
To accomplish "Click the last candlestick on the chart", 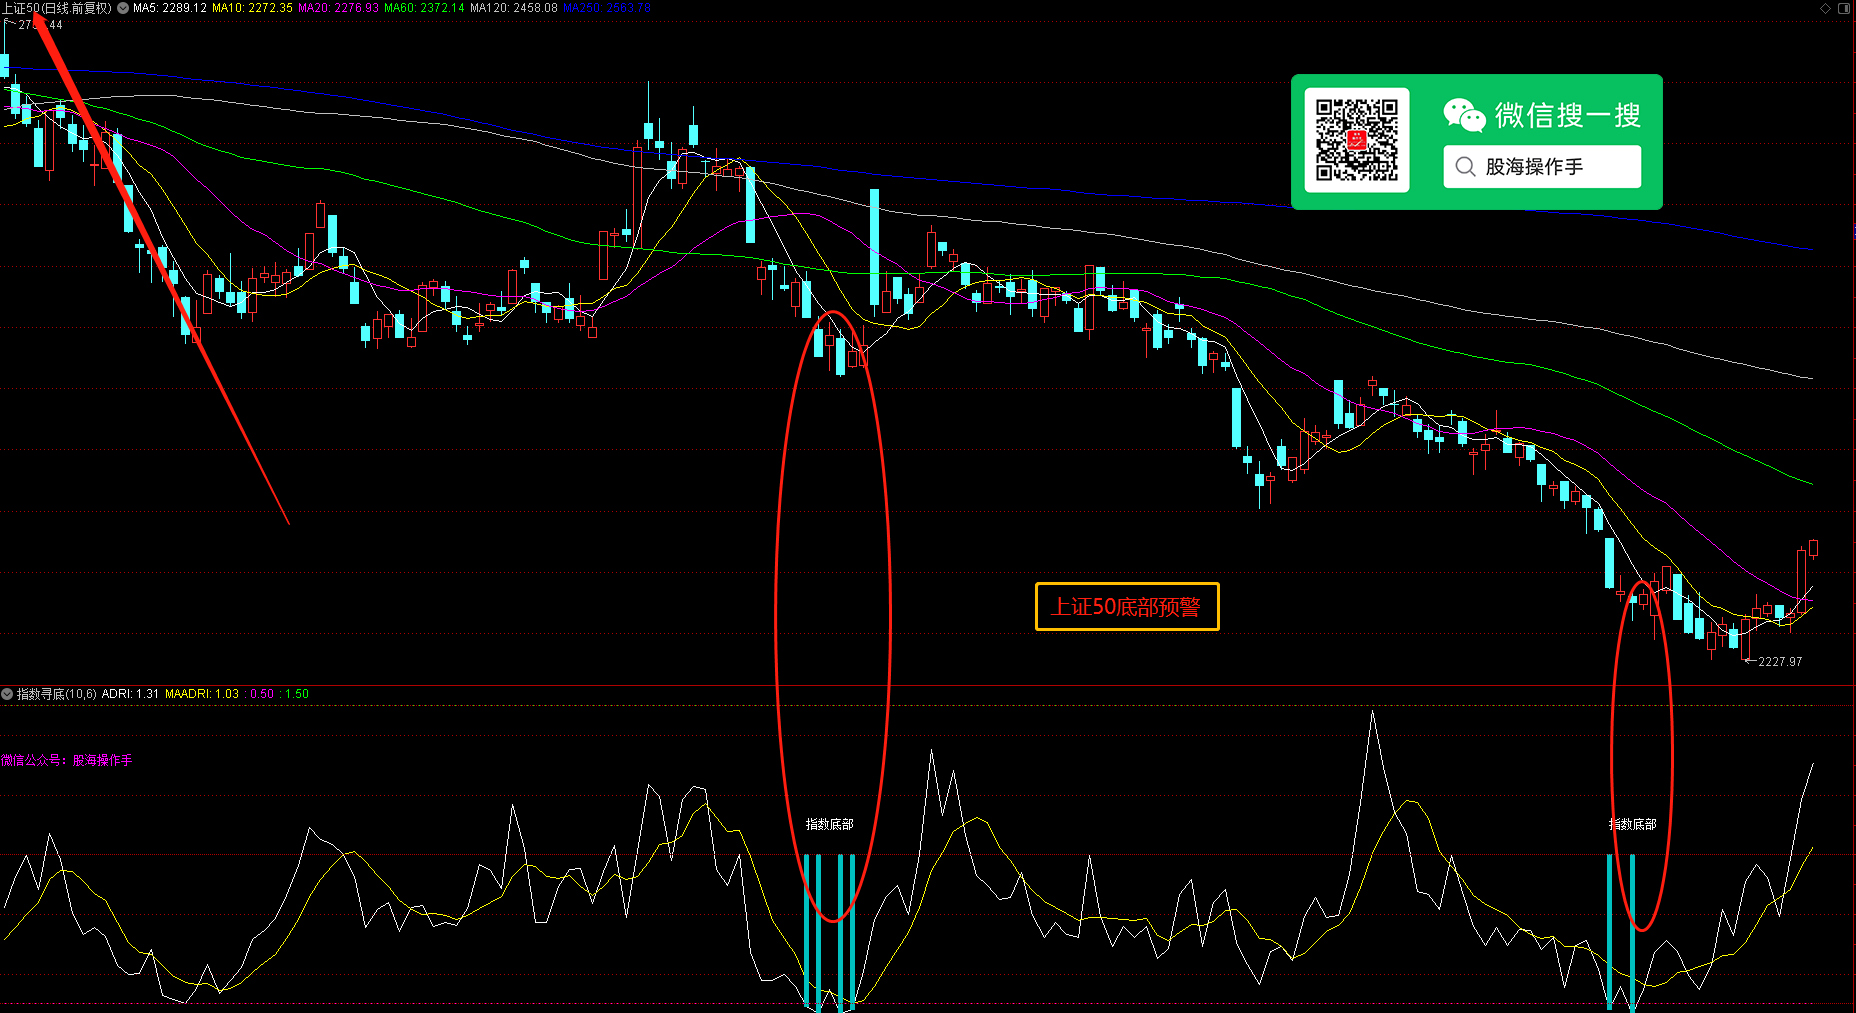I will tap(1813, 548).
